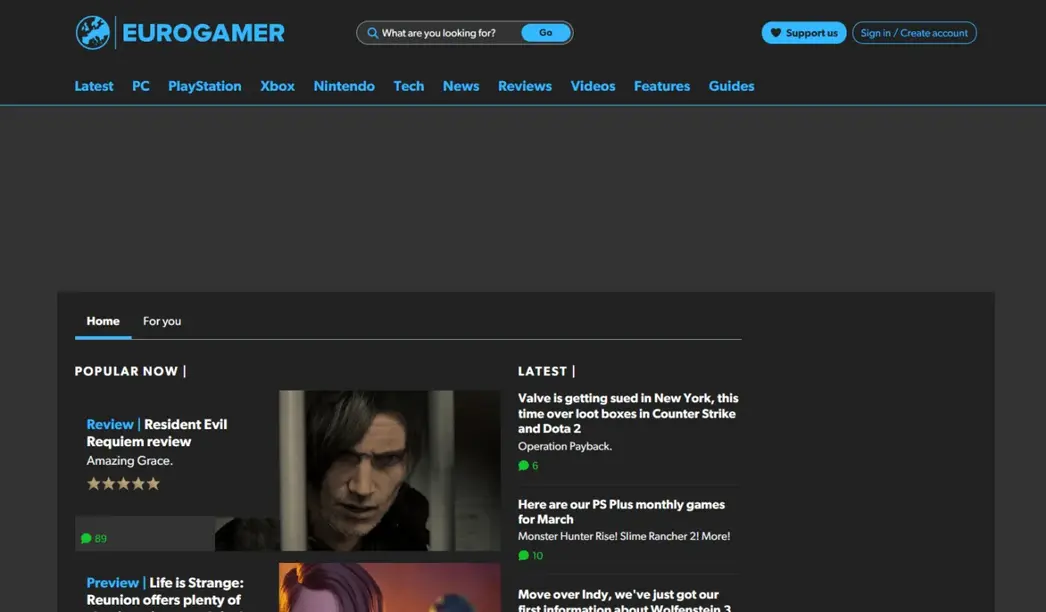The height and width of the screenshot is (612, 1046).
Task: Click the Eurogamer globe logo icon
Action: coord(93,33)
